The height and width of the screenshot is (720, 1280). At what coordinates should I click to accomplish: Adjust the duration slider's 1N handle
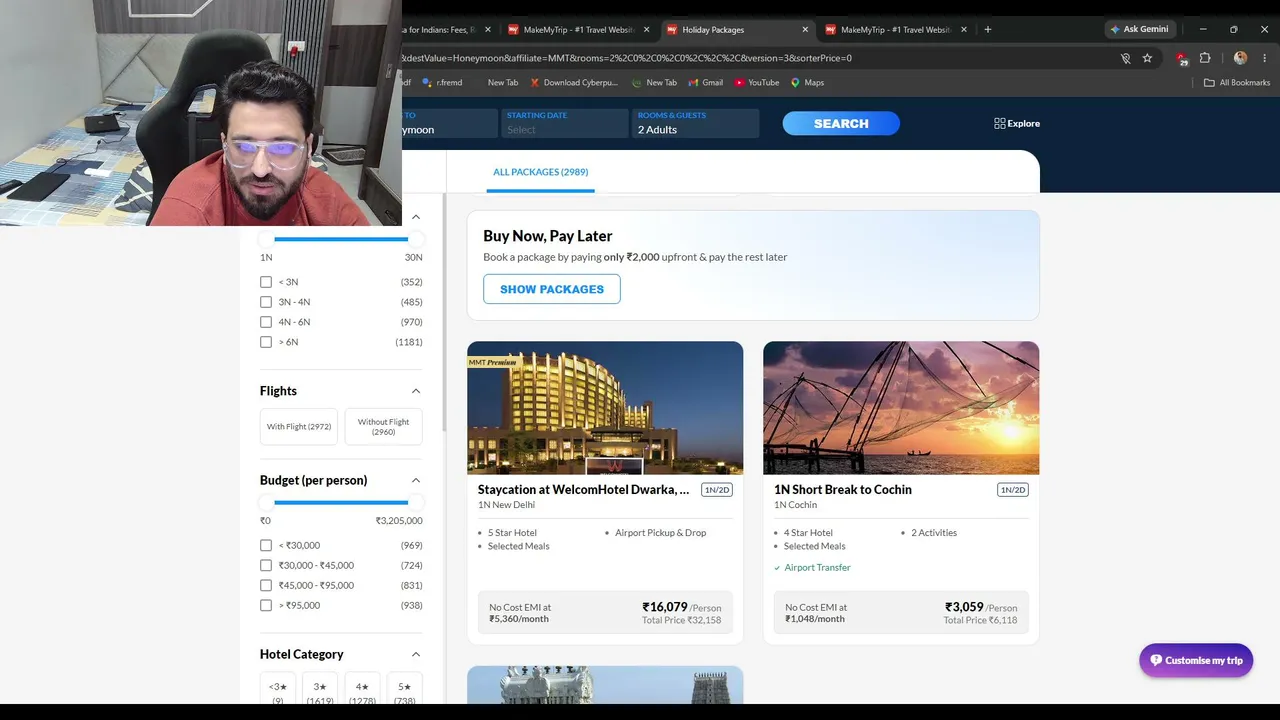tap(267, 239)
